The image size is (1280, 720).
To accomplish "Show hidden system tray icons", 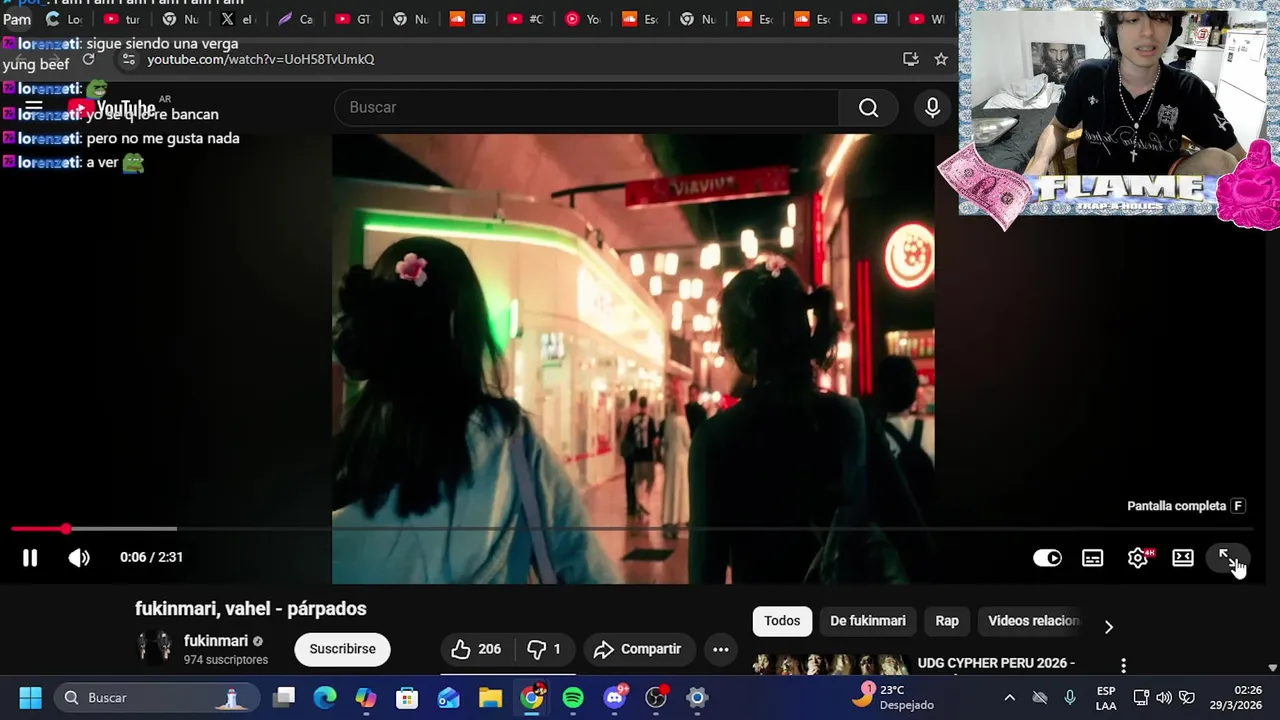I will coord(1009,697).
